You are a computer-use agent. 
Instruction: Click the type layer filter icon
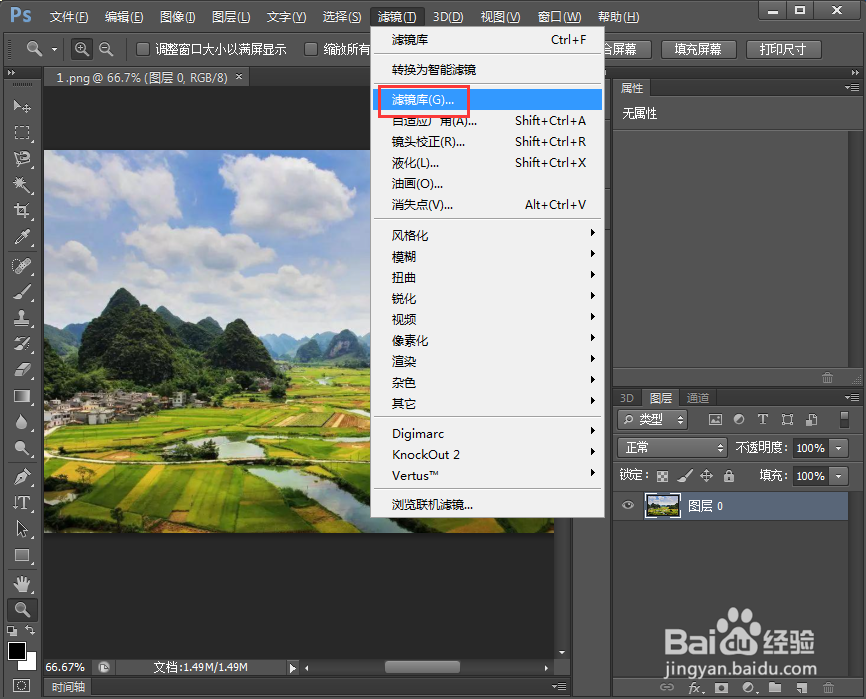(x=763, y=420)
